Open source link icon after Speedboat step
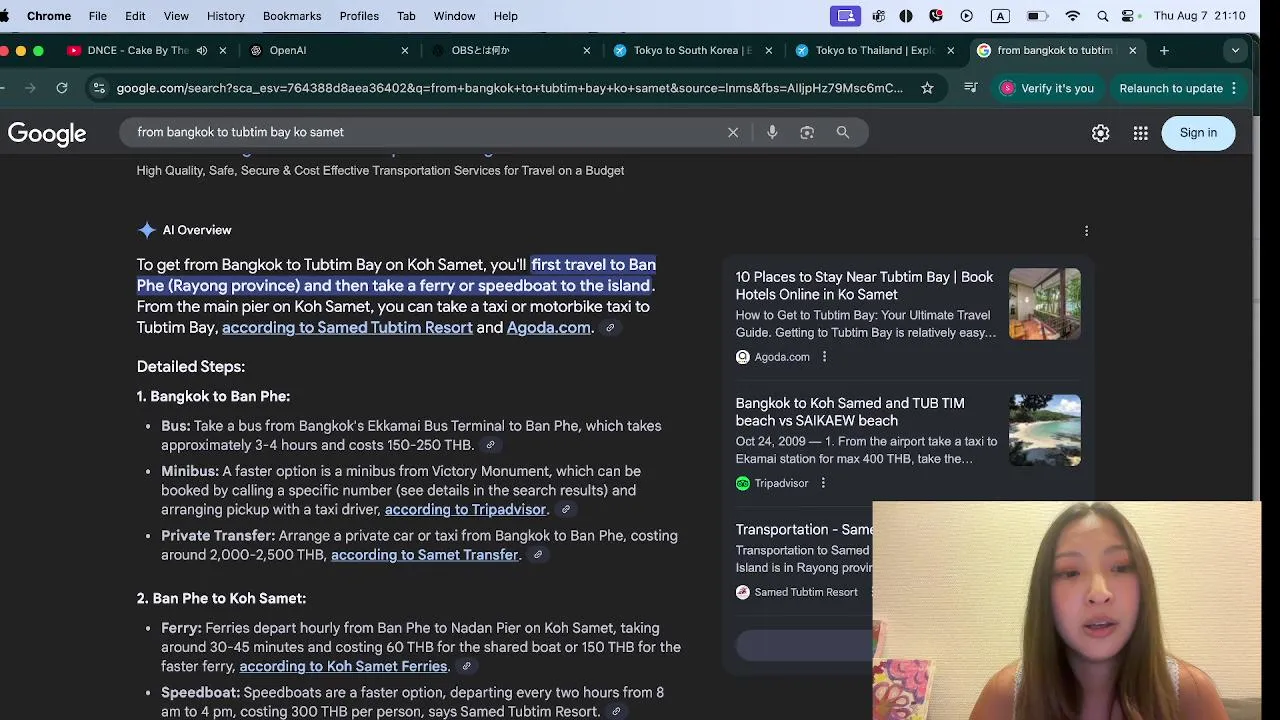 pos(616,712)
